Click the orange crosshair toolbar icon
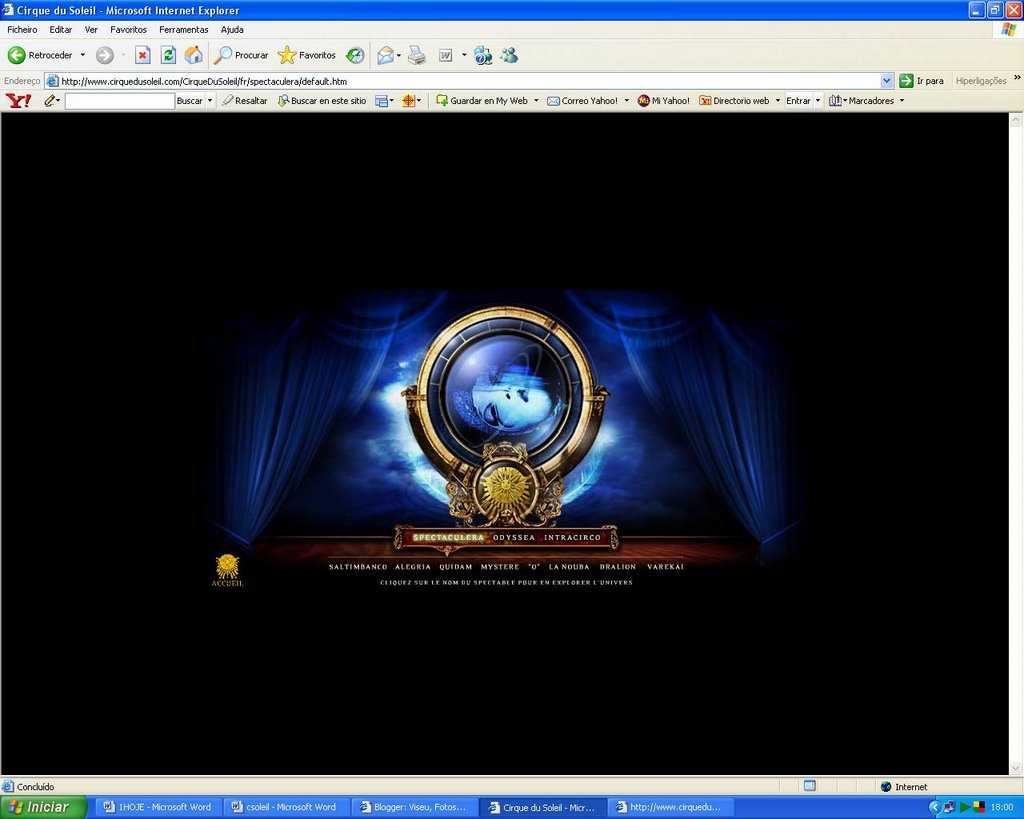This screenshot has width=1024, height=819. [409, 101]
